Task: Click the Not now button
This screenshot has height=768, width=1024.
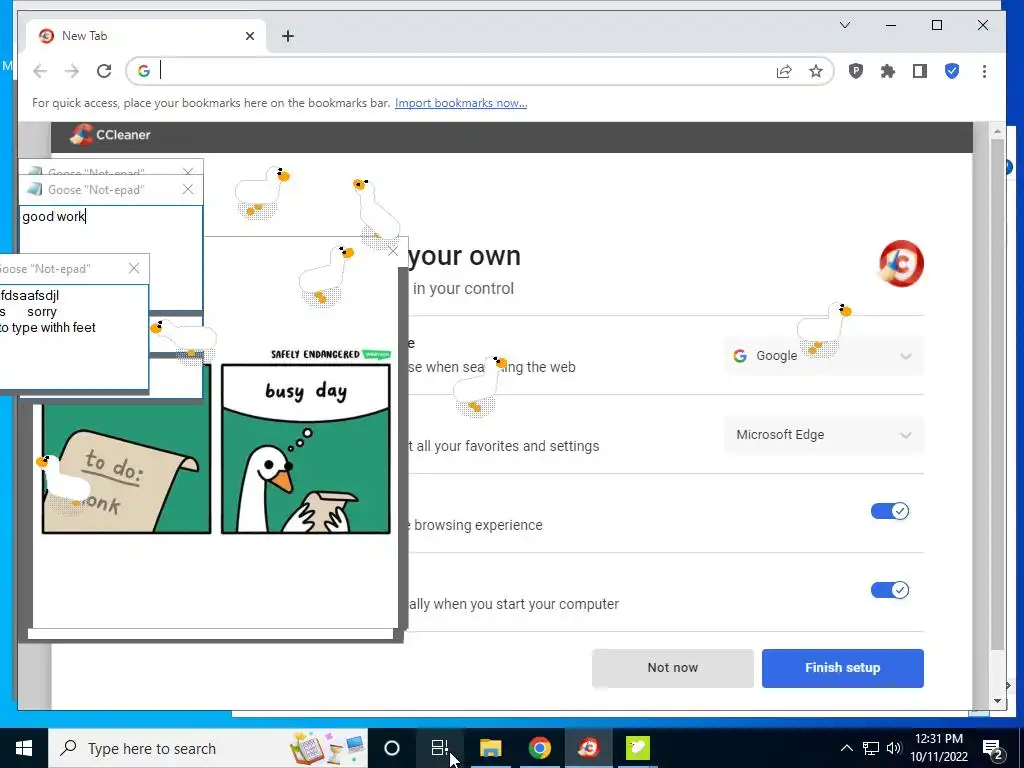Action: pos(673,667)
